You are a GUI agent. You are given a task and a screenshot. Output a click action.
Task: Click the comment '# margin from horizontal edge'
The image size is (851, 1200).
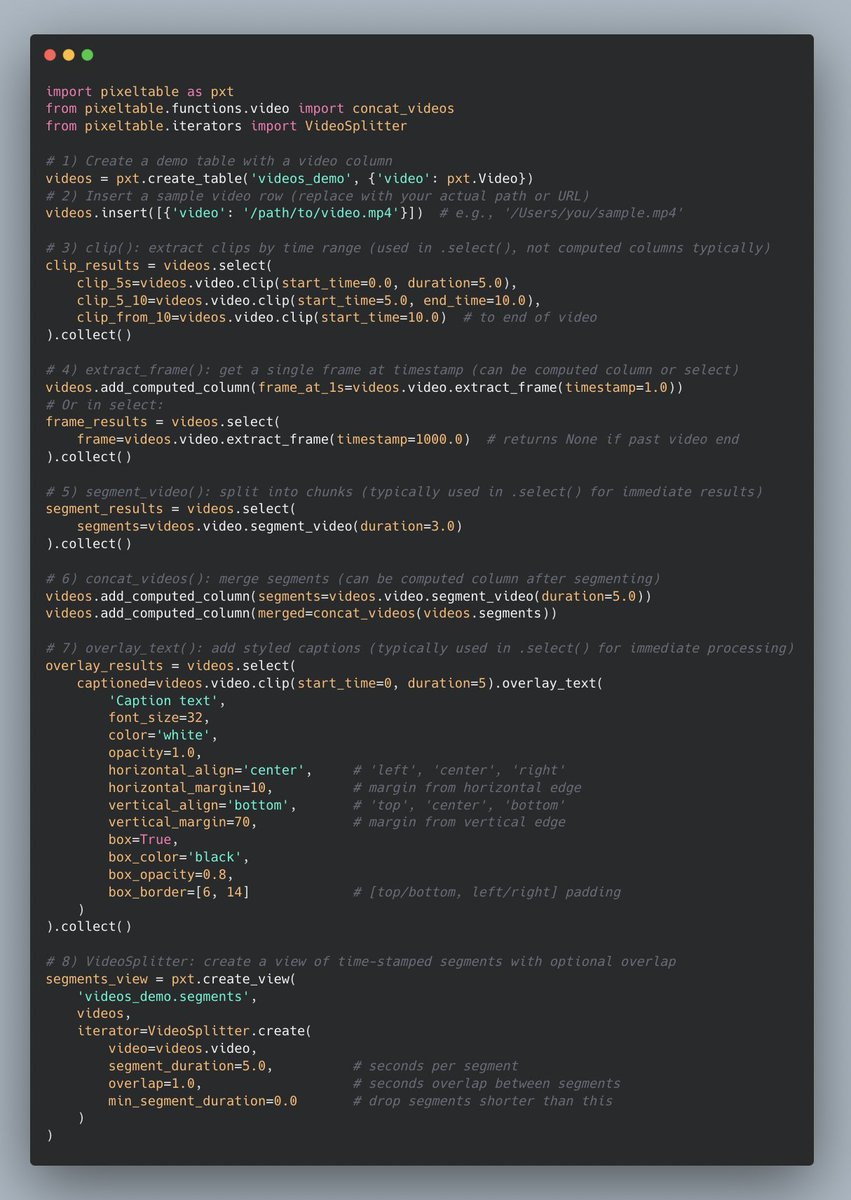click(467, 787)
